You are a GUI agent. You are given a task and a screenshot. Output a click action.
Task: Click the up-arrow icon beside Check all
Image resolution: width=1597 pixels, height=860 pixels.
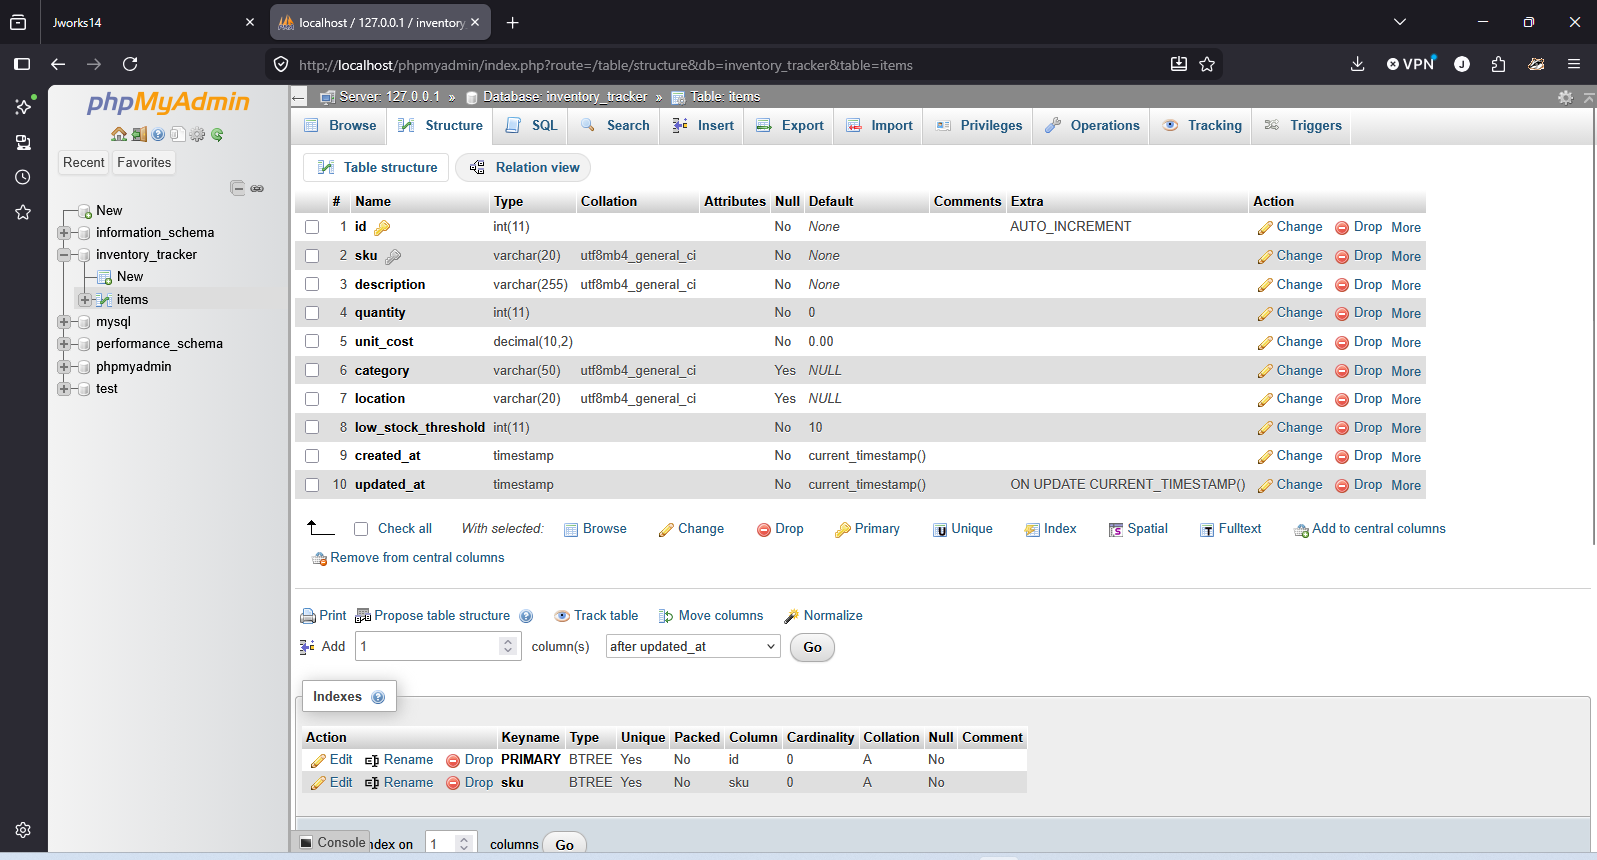[320, 528]
